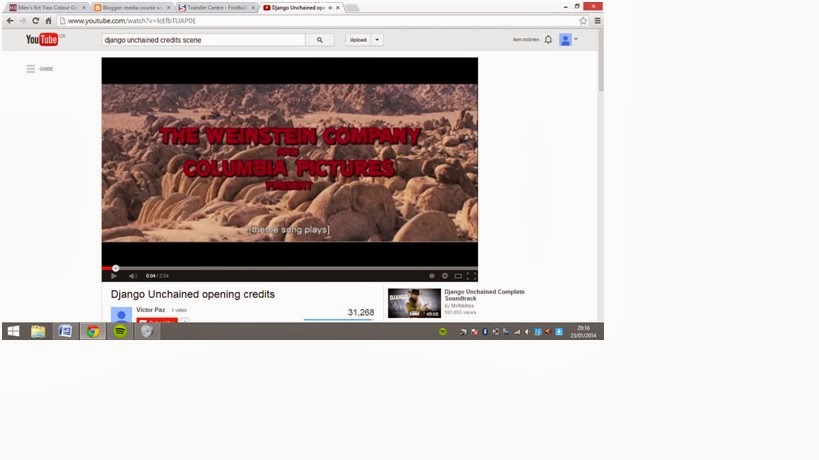Screen dimensions: 819x460
Task: Click the Upload button
Action: 358,40
